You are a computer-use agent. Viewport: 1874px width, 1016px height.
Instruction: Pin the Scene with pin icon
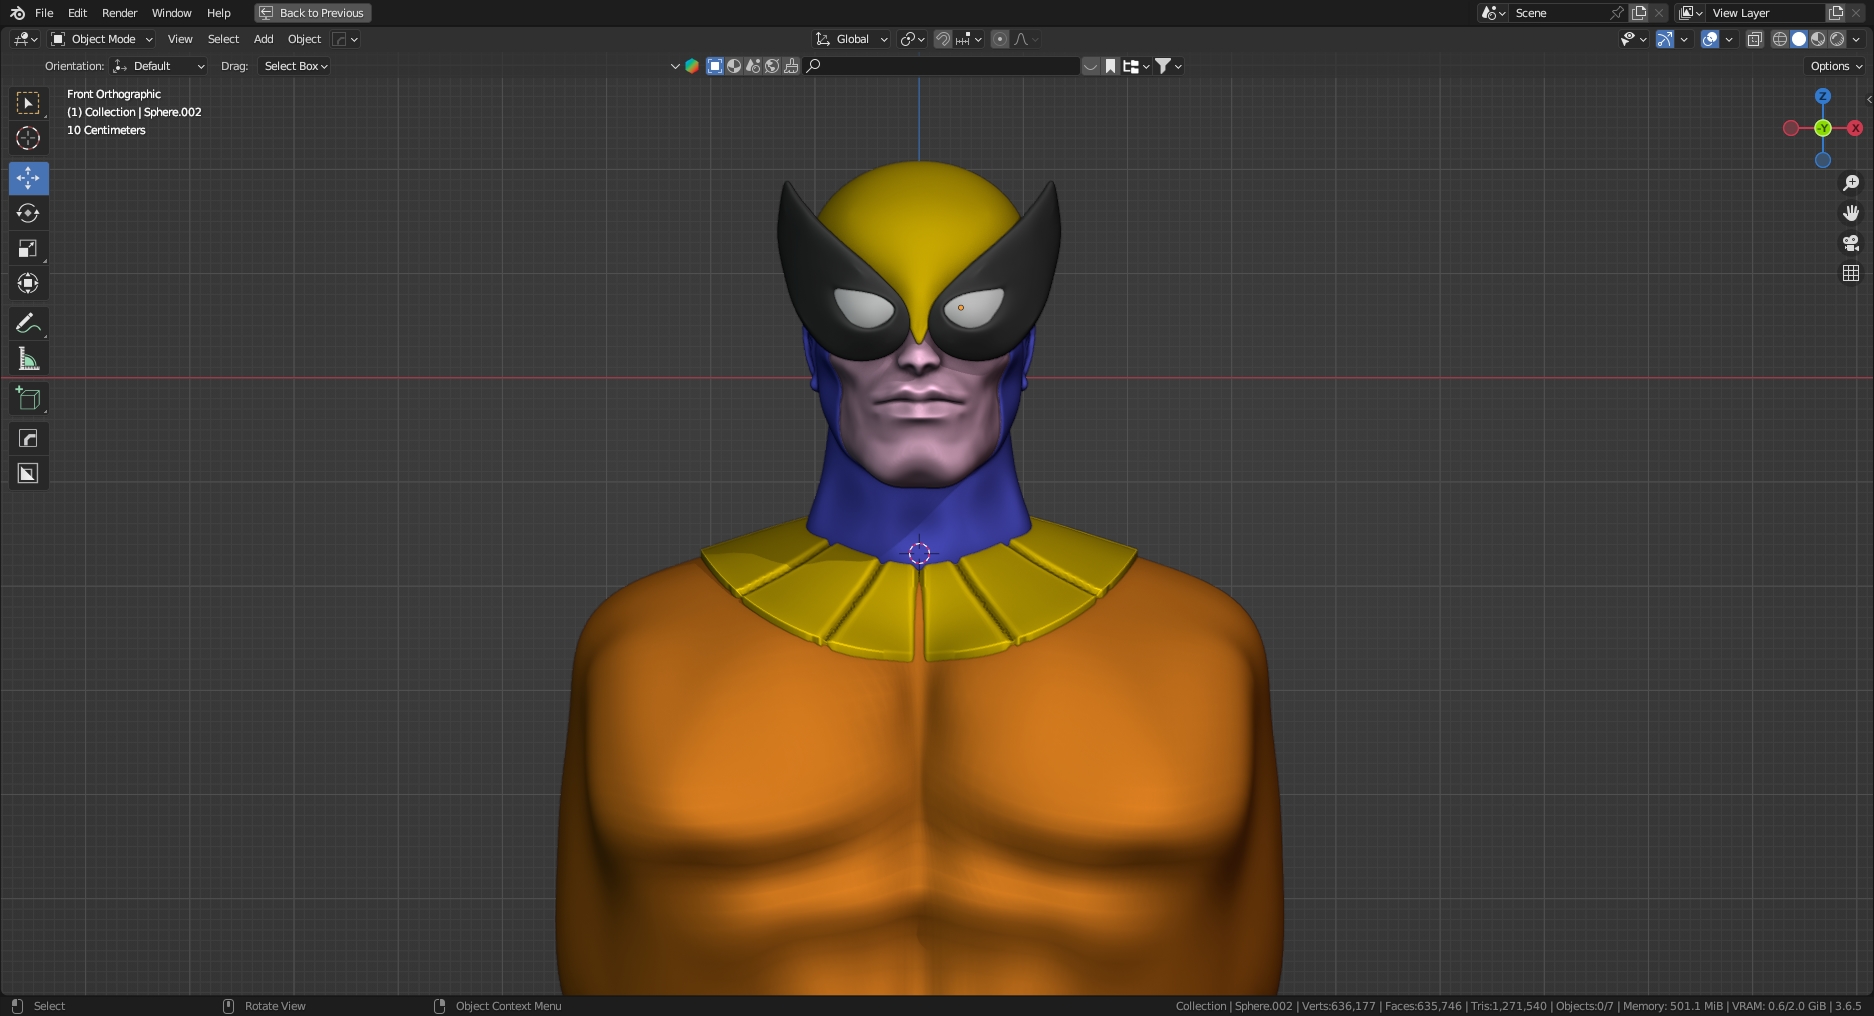(1616, 13)
